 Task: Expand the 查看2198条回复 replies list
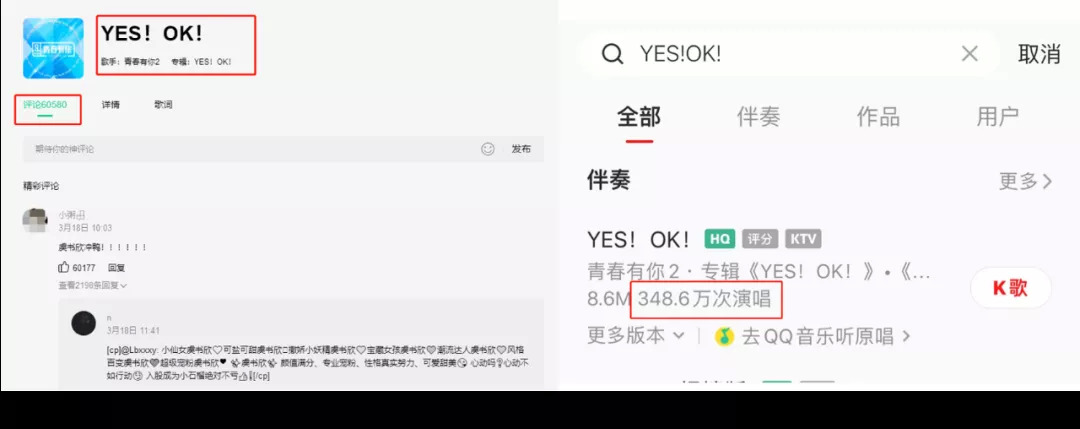coord(93,285)
